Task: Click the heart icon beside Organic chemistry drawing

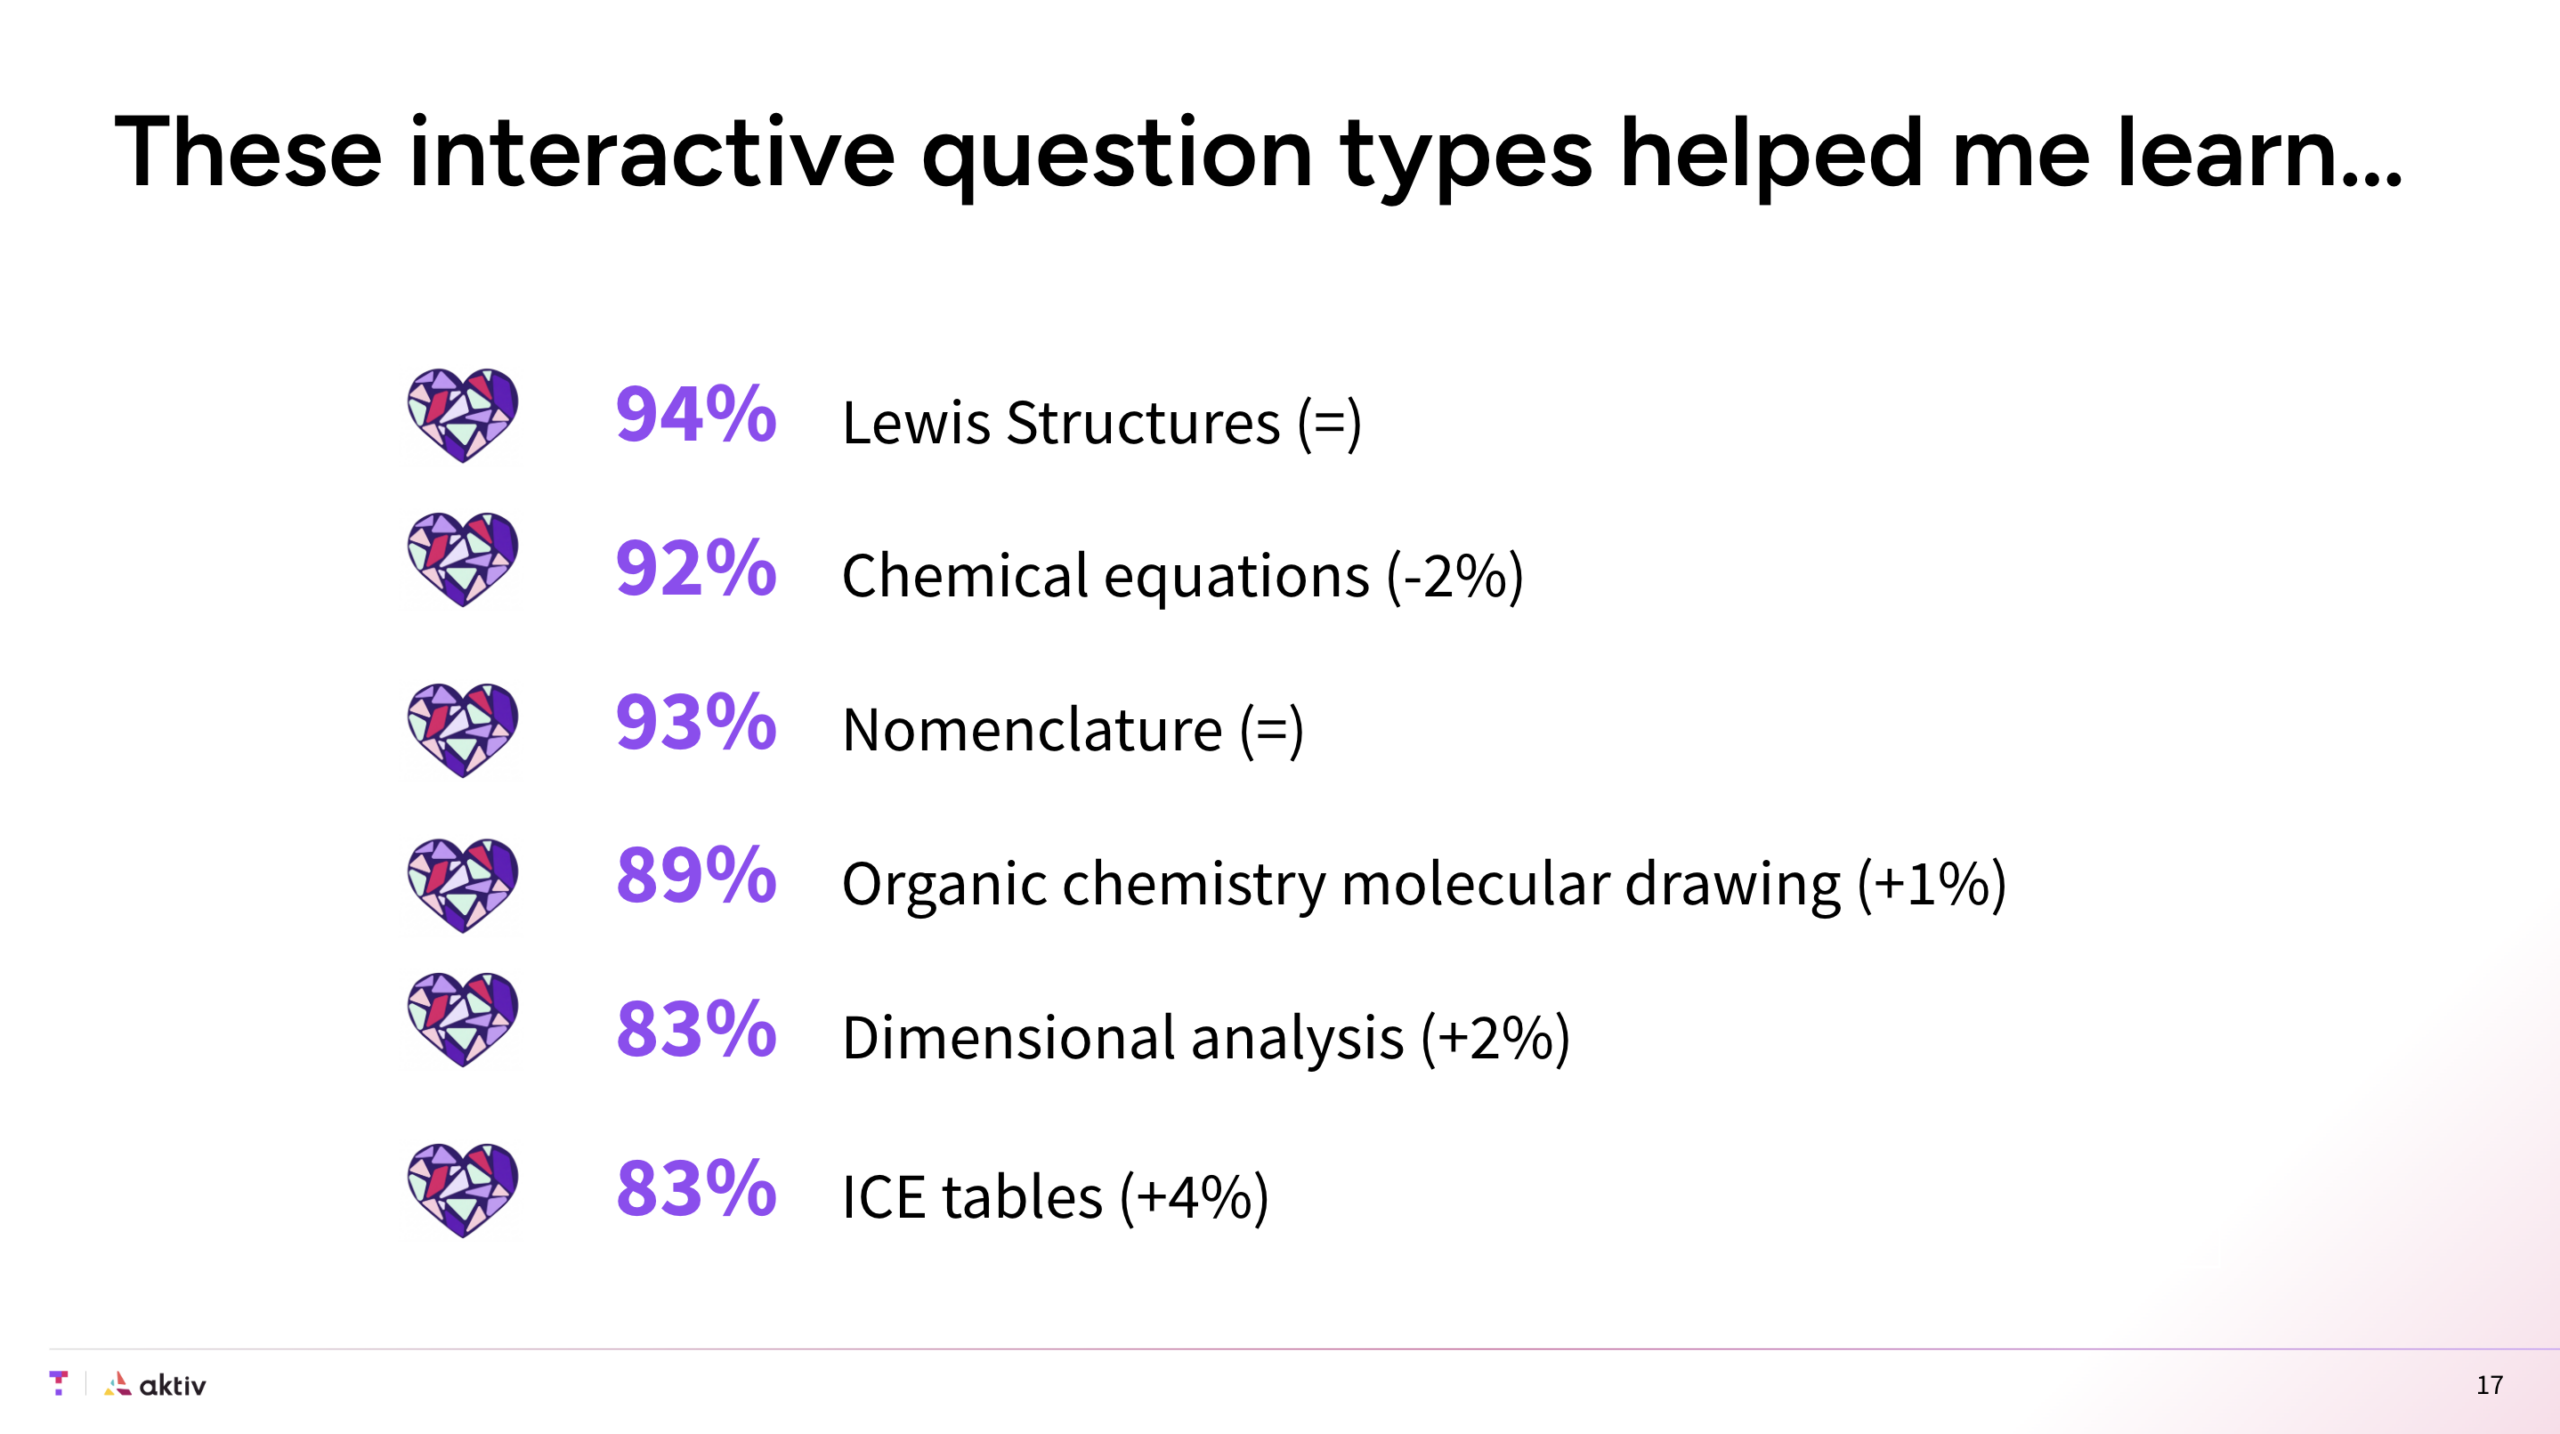Action: pos(462,885)
